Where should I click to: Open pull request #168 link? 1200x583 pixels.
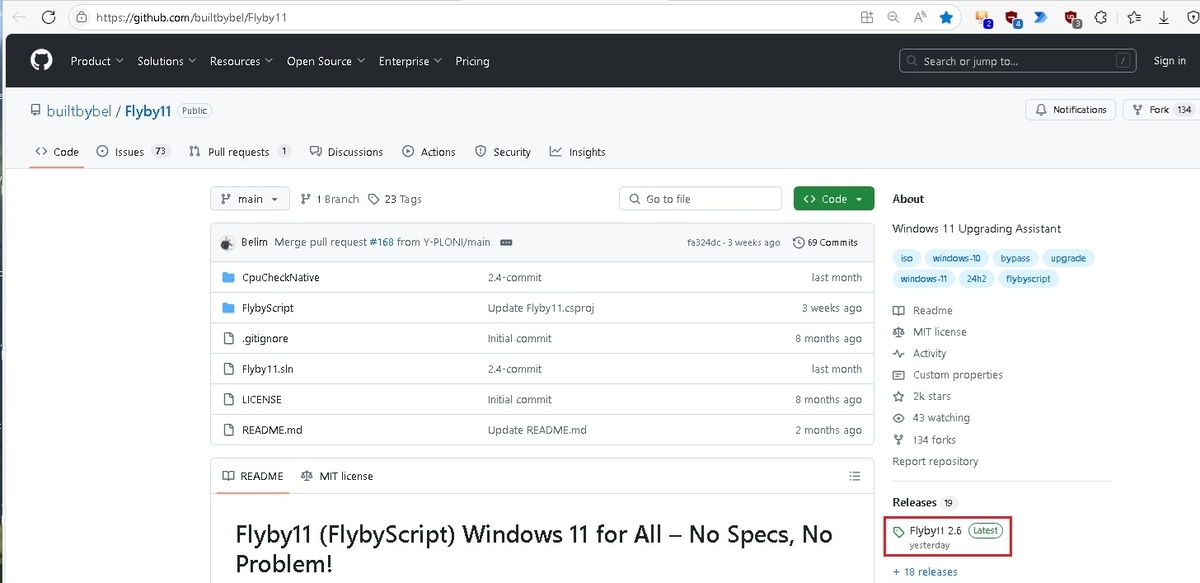[381, 242]
